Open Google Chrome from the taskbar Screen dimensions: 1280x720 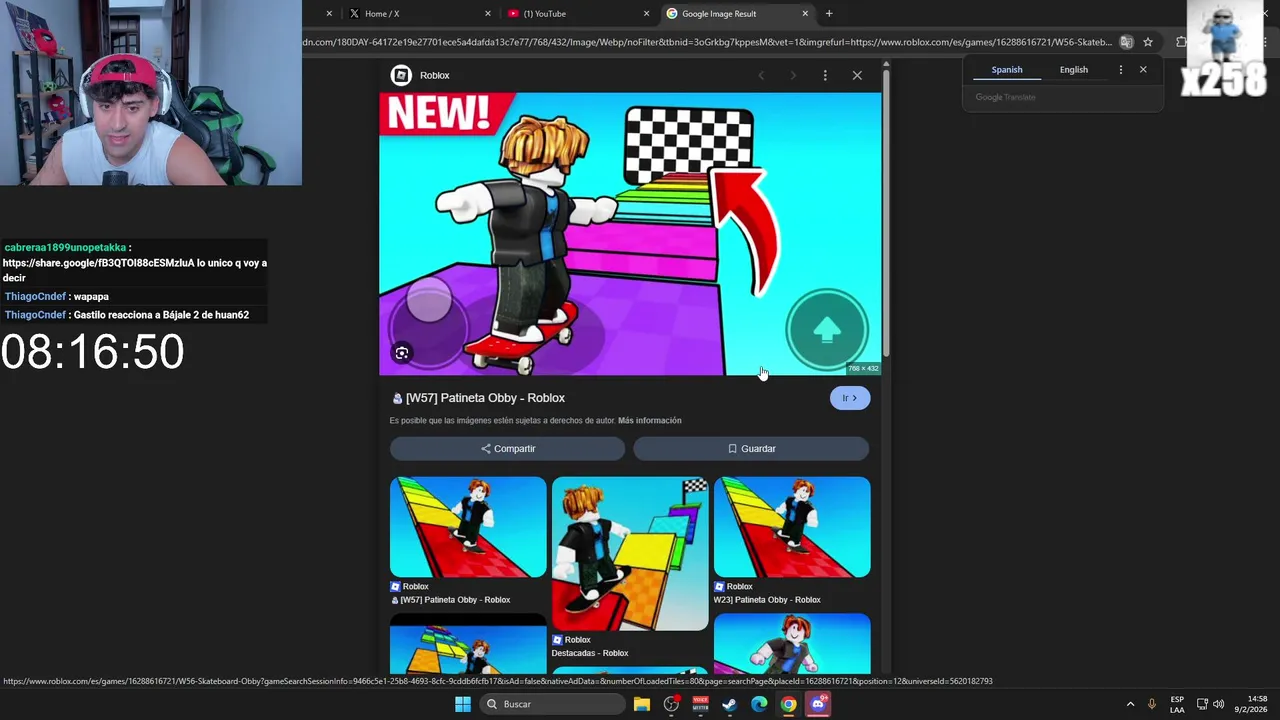coord(789,704)
